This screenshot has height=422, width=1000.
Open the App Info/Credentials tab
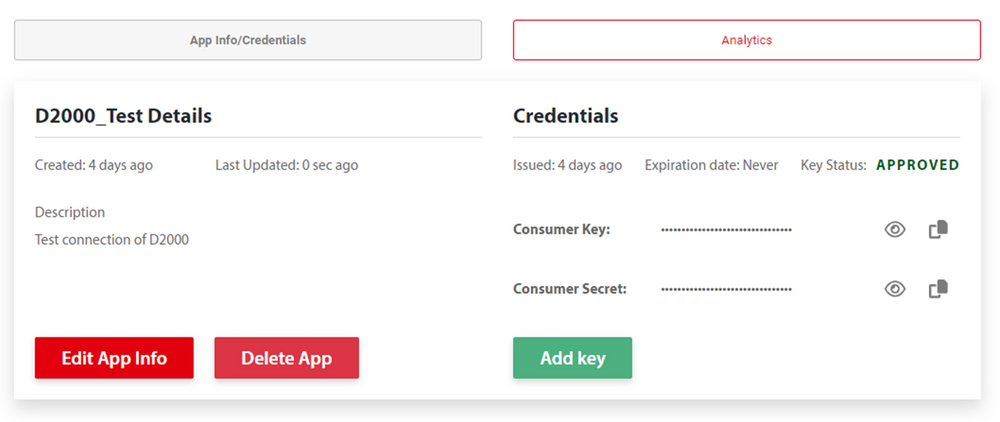point(248,40)
